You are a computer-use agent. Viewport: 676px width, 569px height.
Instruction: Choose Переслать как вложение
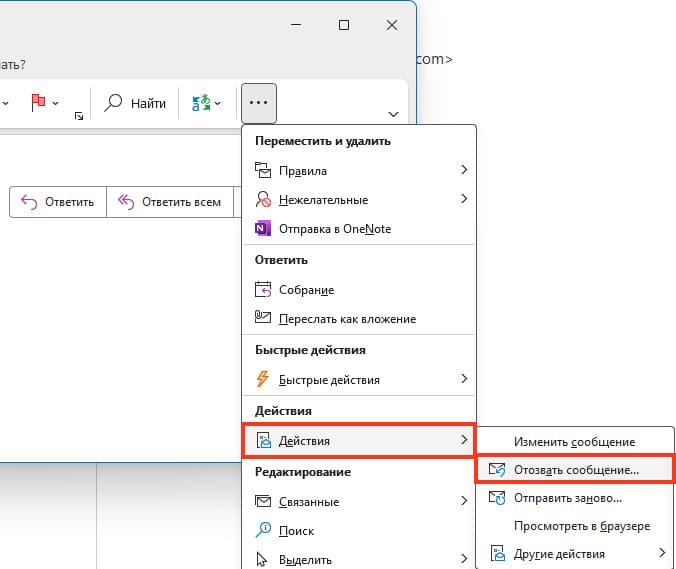point(359,319)
